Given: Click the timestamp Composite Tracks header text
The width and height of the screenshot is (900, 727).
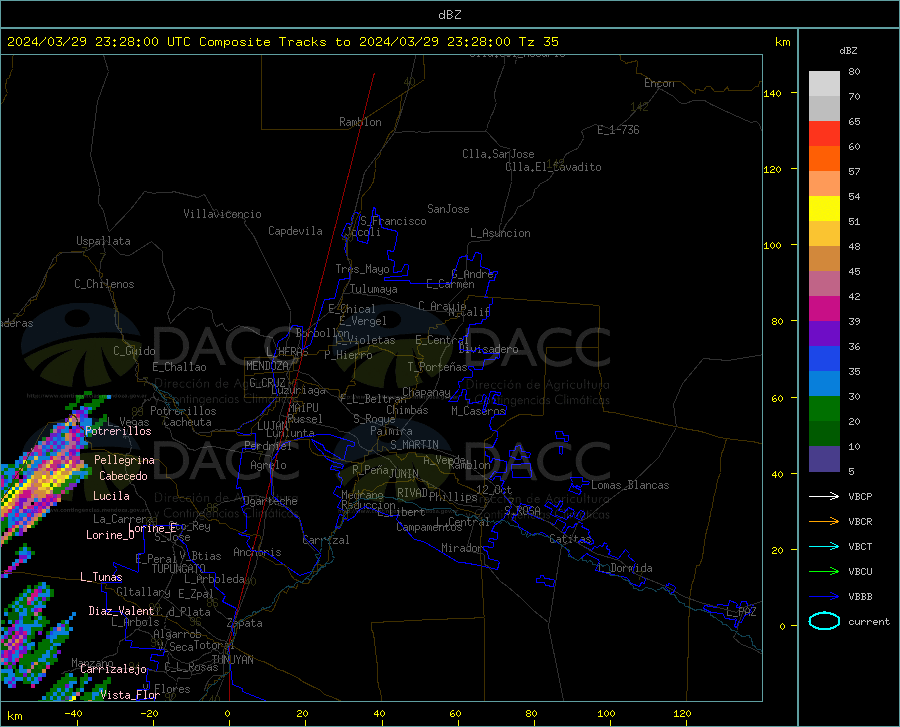Looking at the screenshot, I should coord(282,42).
